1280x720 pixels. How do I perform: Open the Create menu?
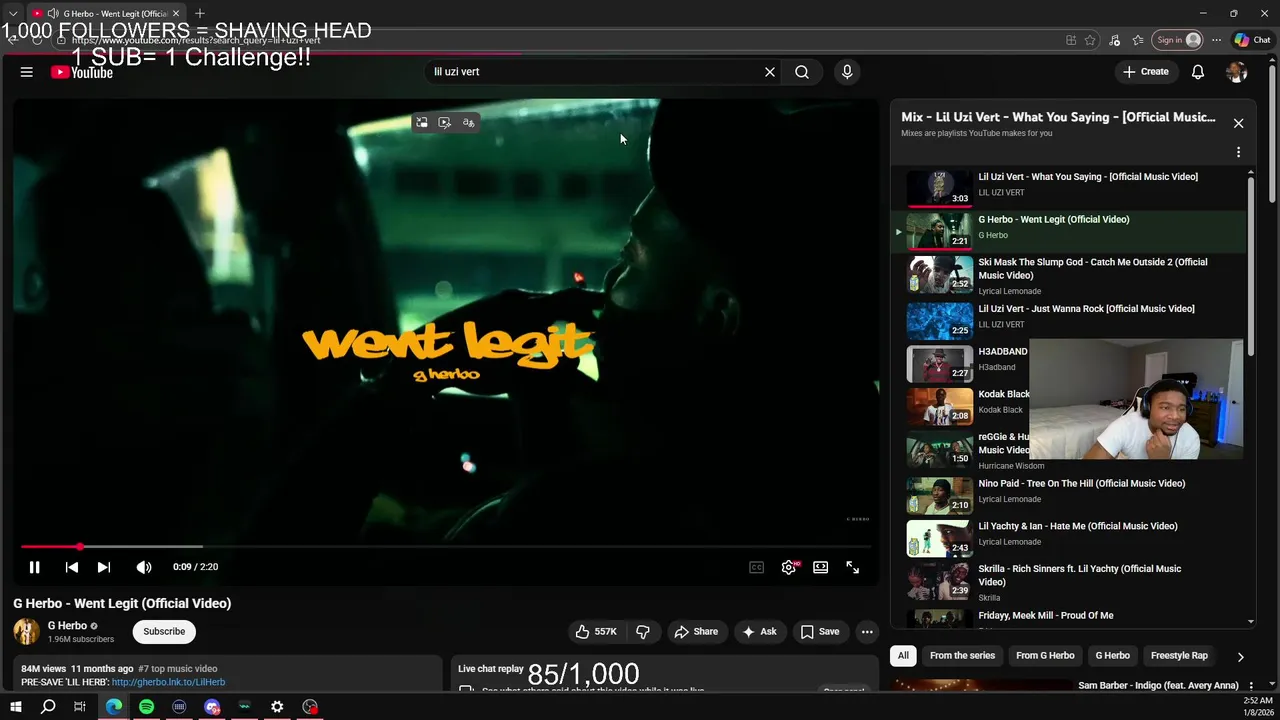tap(1146, 72)
